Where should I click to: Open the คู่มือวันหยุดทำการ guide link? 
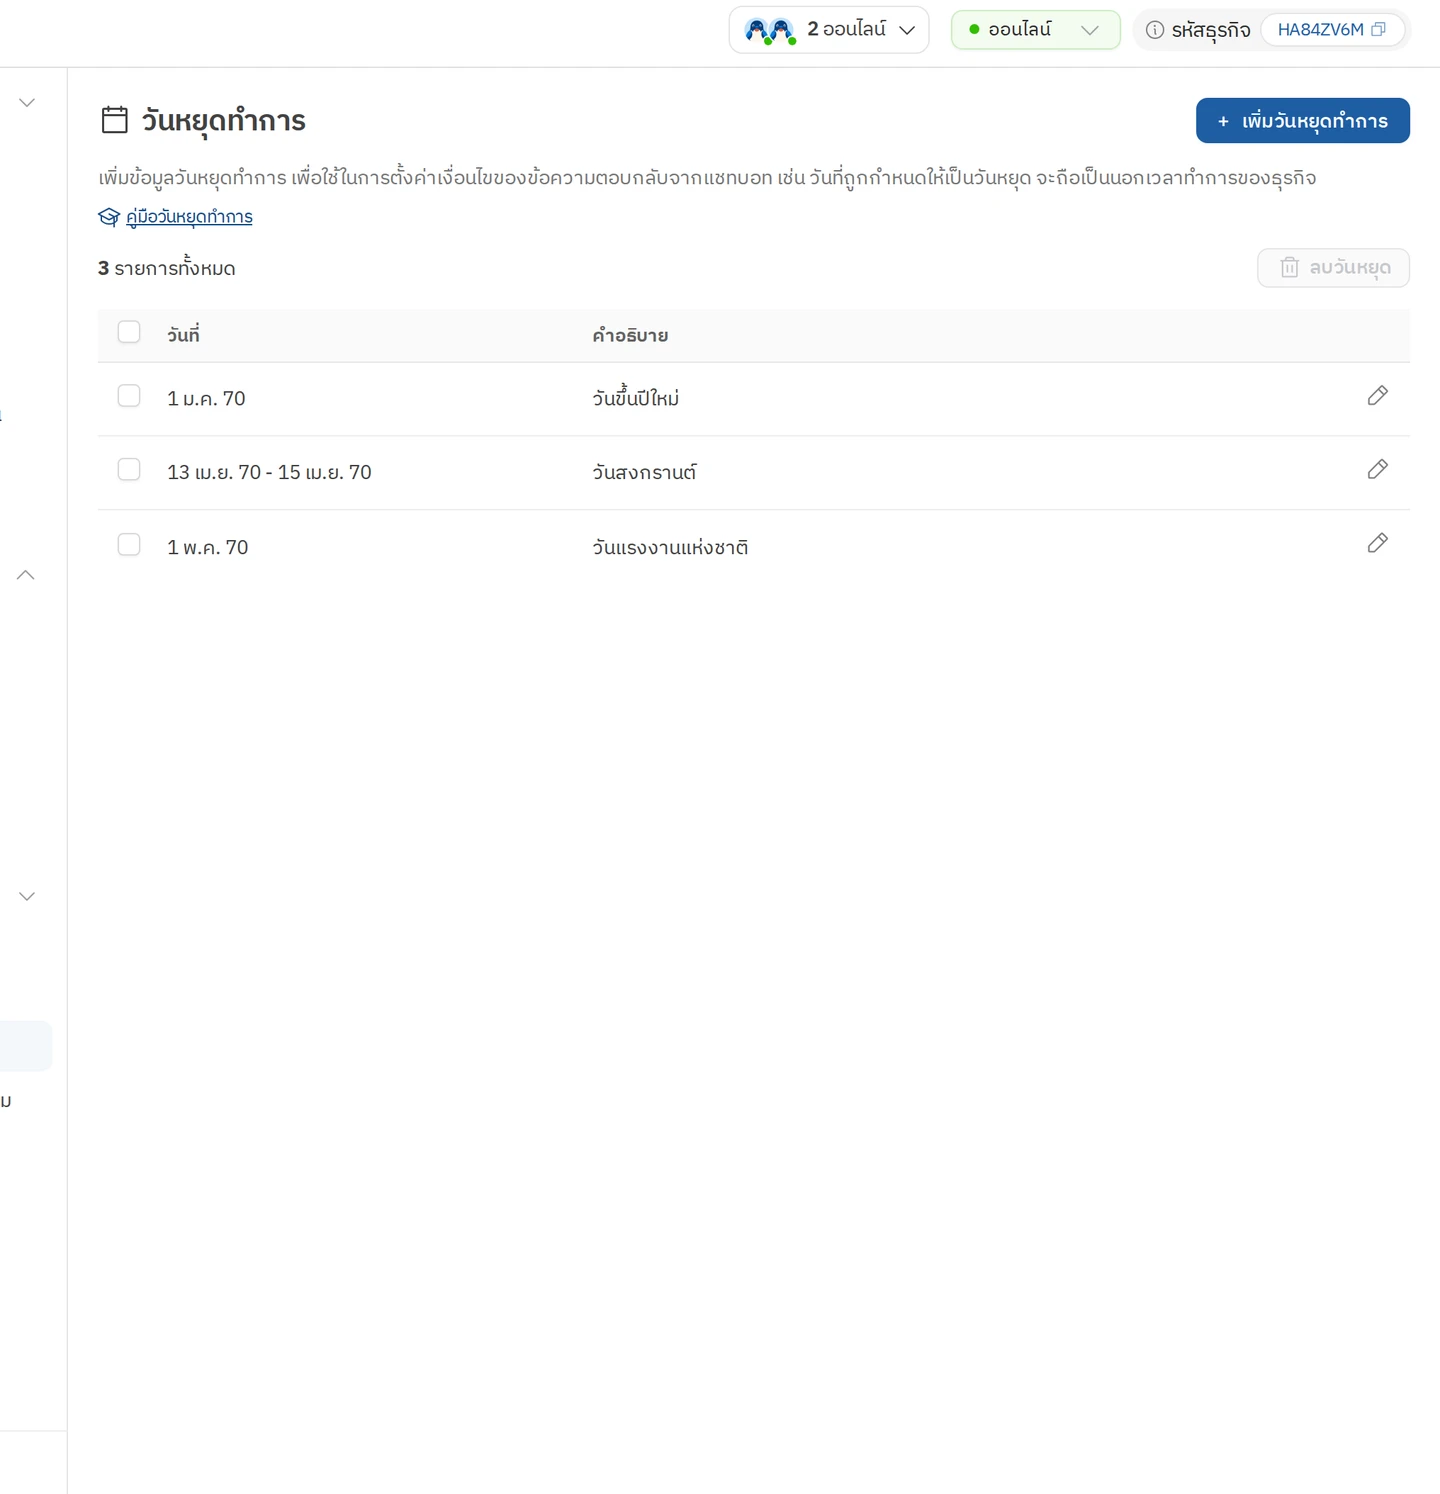click(x=189, y=217)
